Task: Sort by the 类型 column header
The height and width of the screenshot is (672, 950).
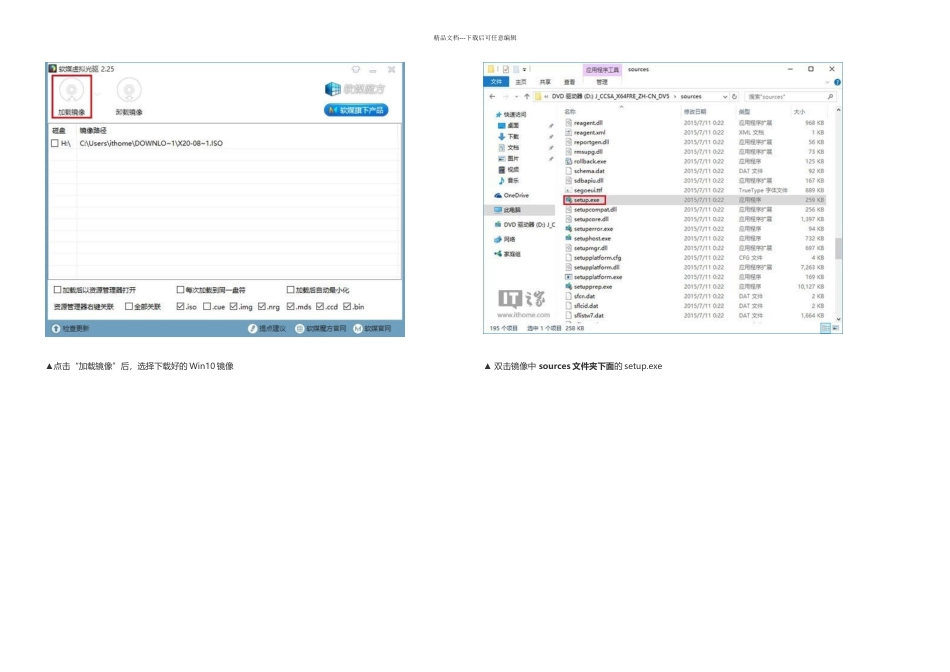Action: click(745, 111)
